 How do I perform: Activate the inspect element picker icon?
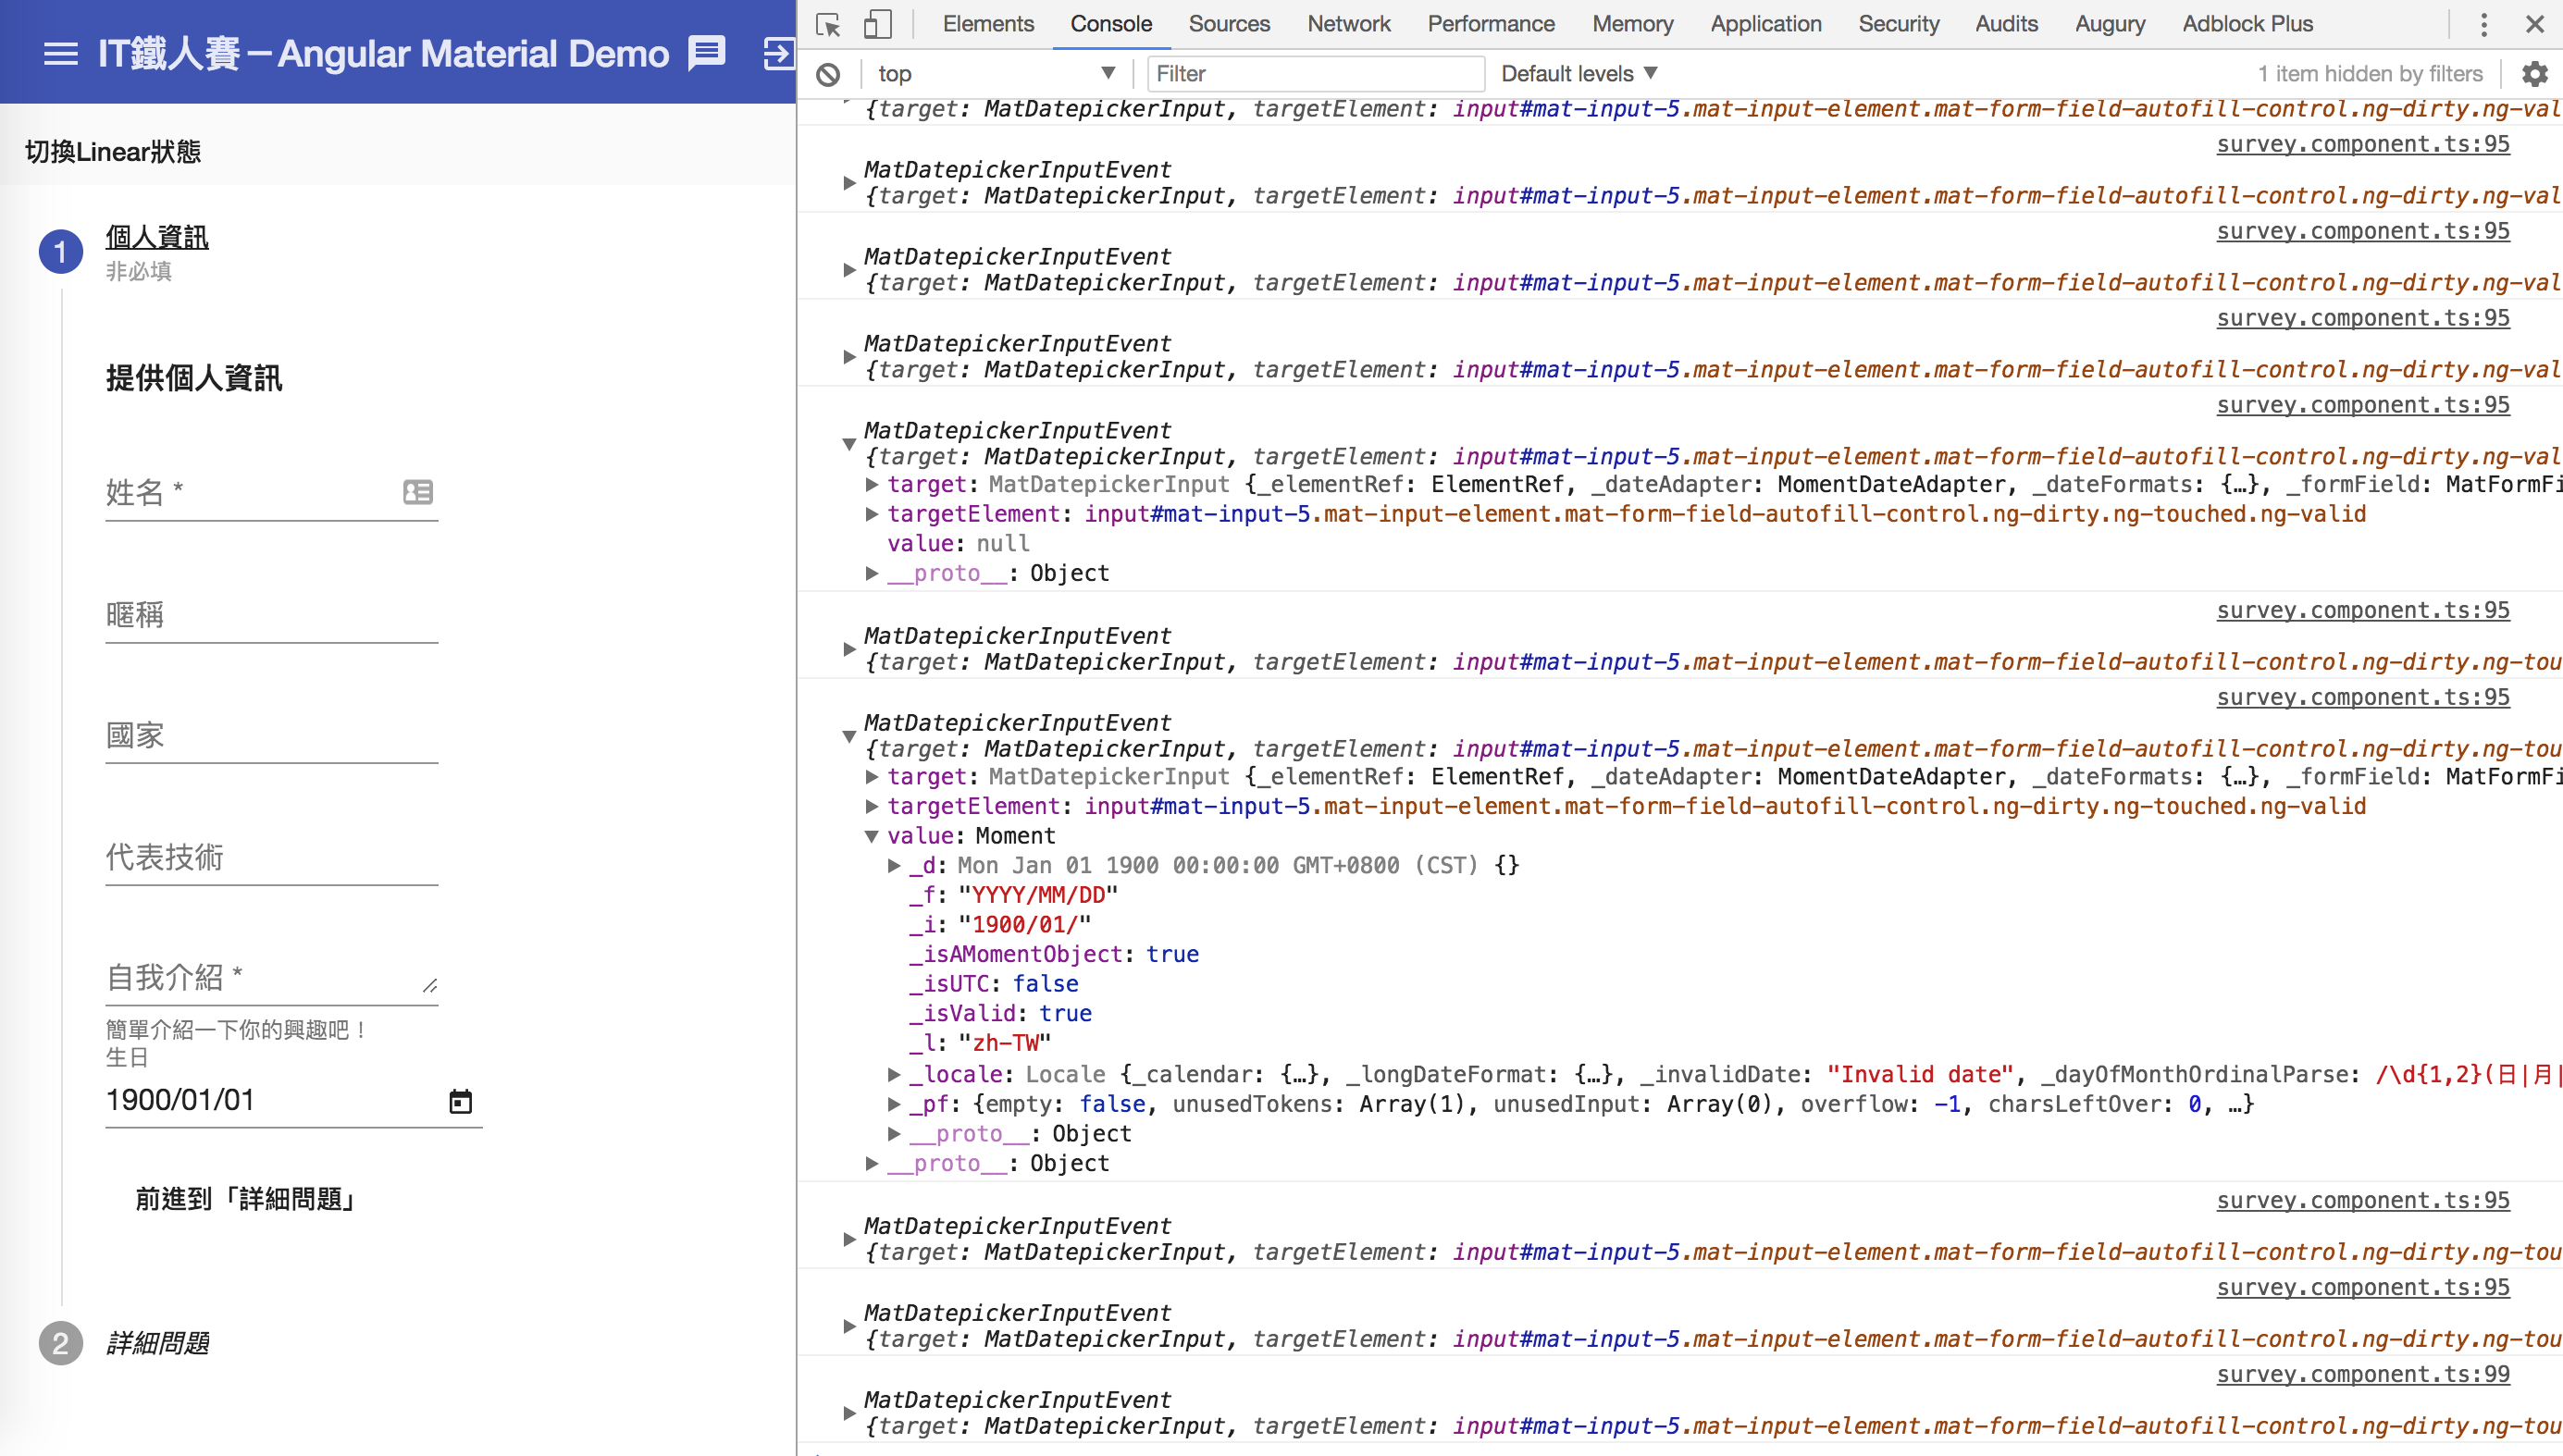(x=828, y=24)
